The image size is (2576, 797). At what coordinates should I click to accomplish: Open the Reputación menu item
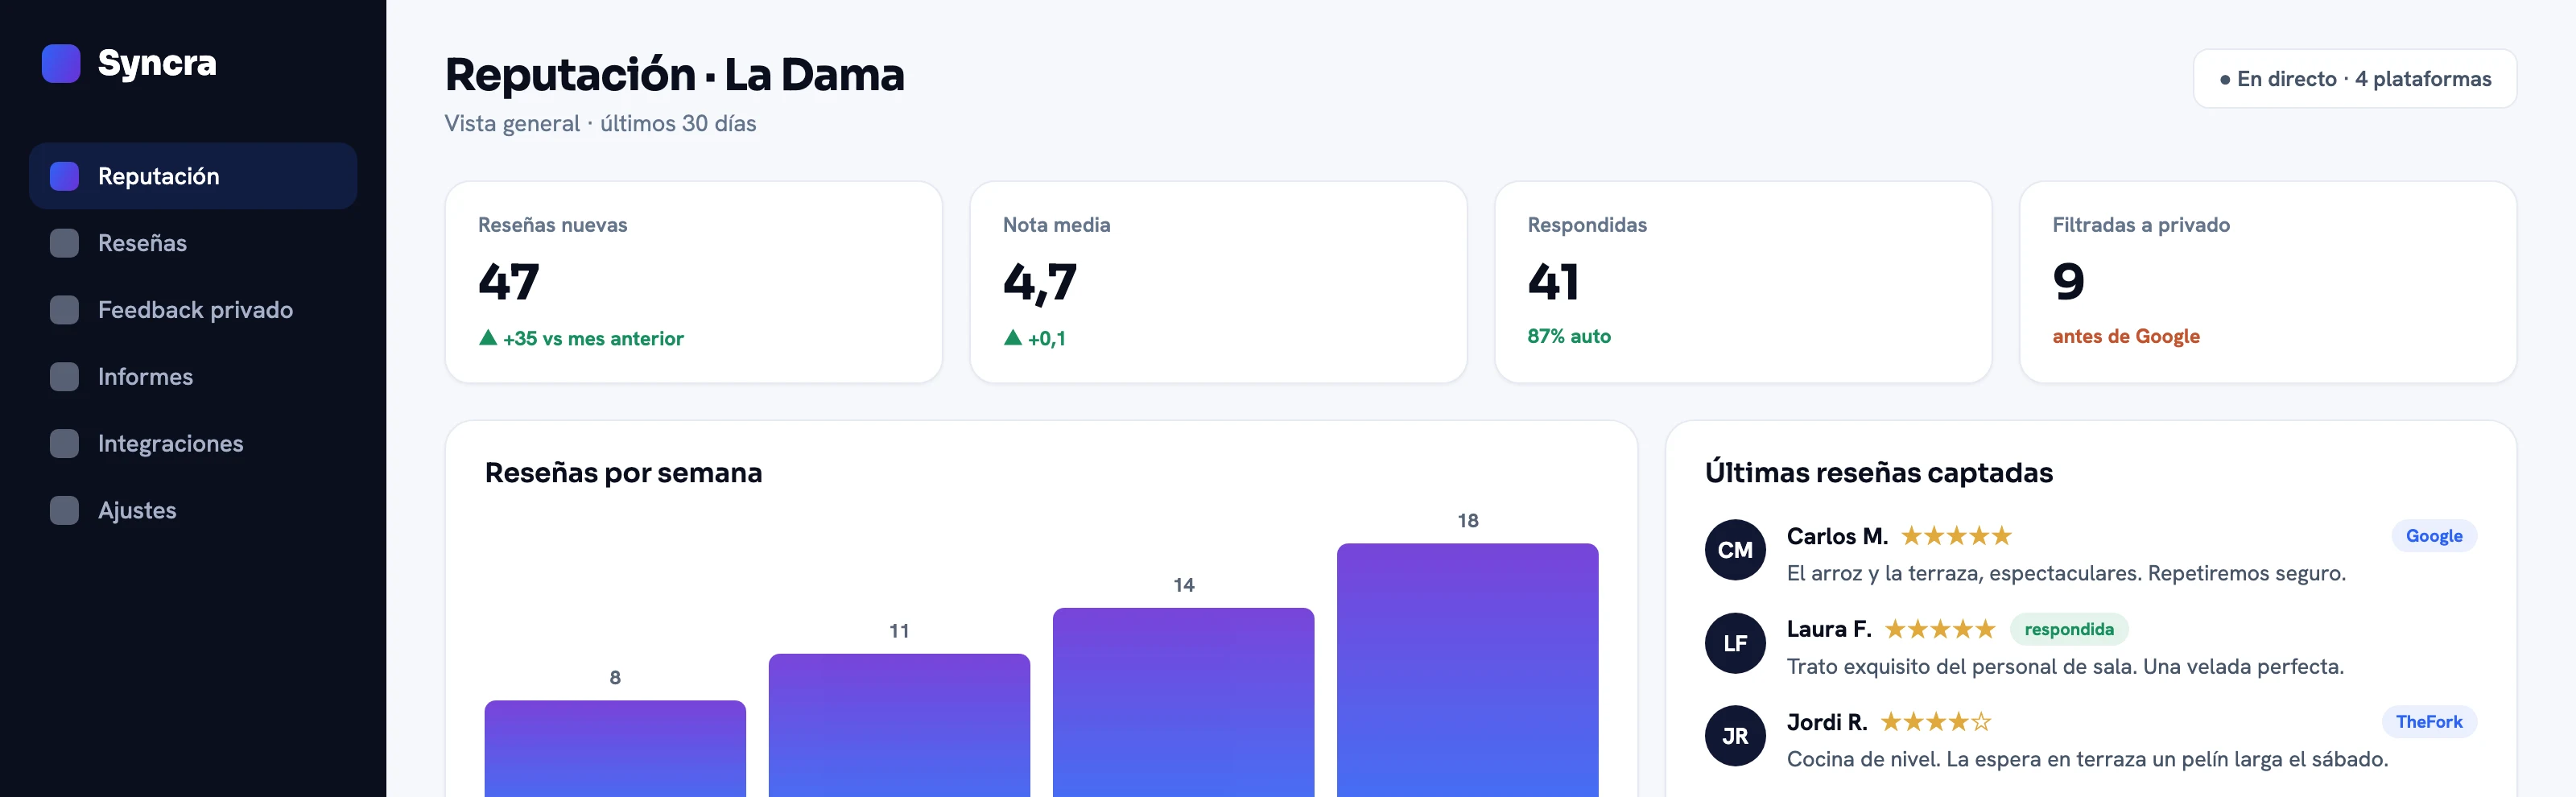tap(193, 176)
